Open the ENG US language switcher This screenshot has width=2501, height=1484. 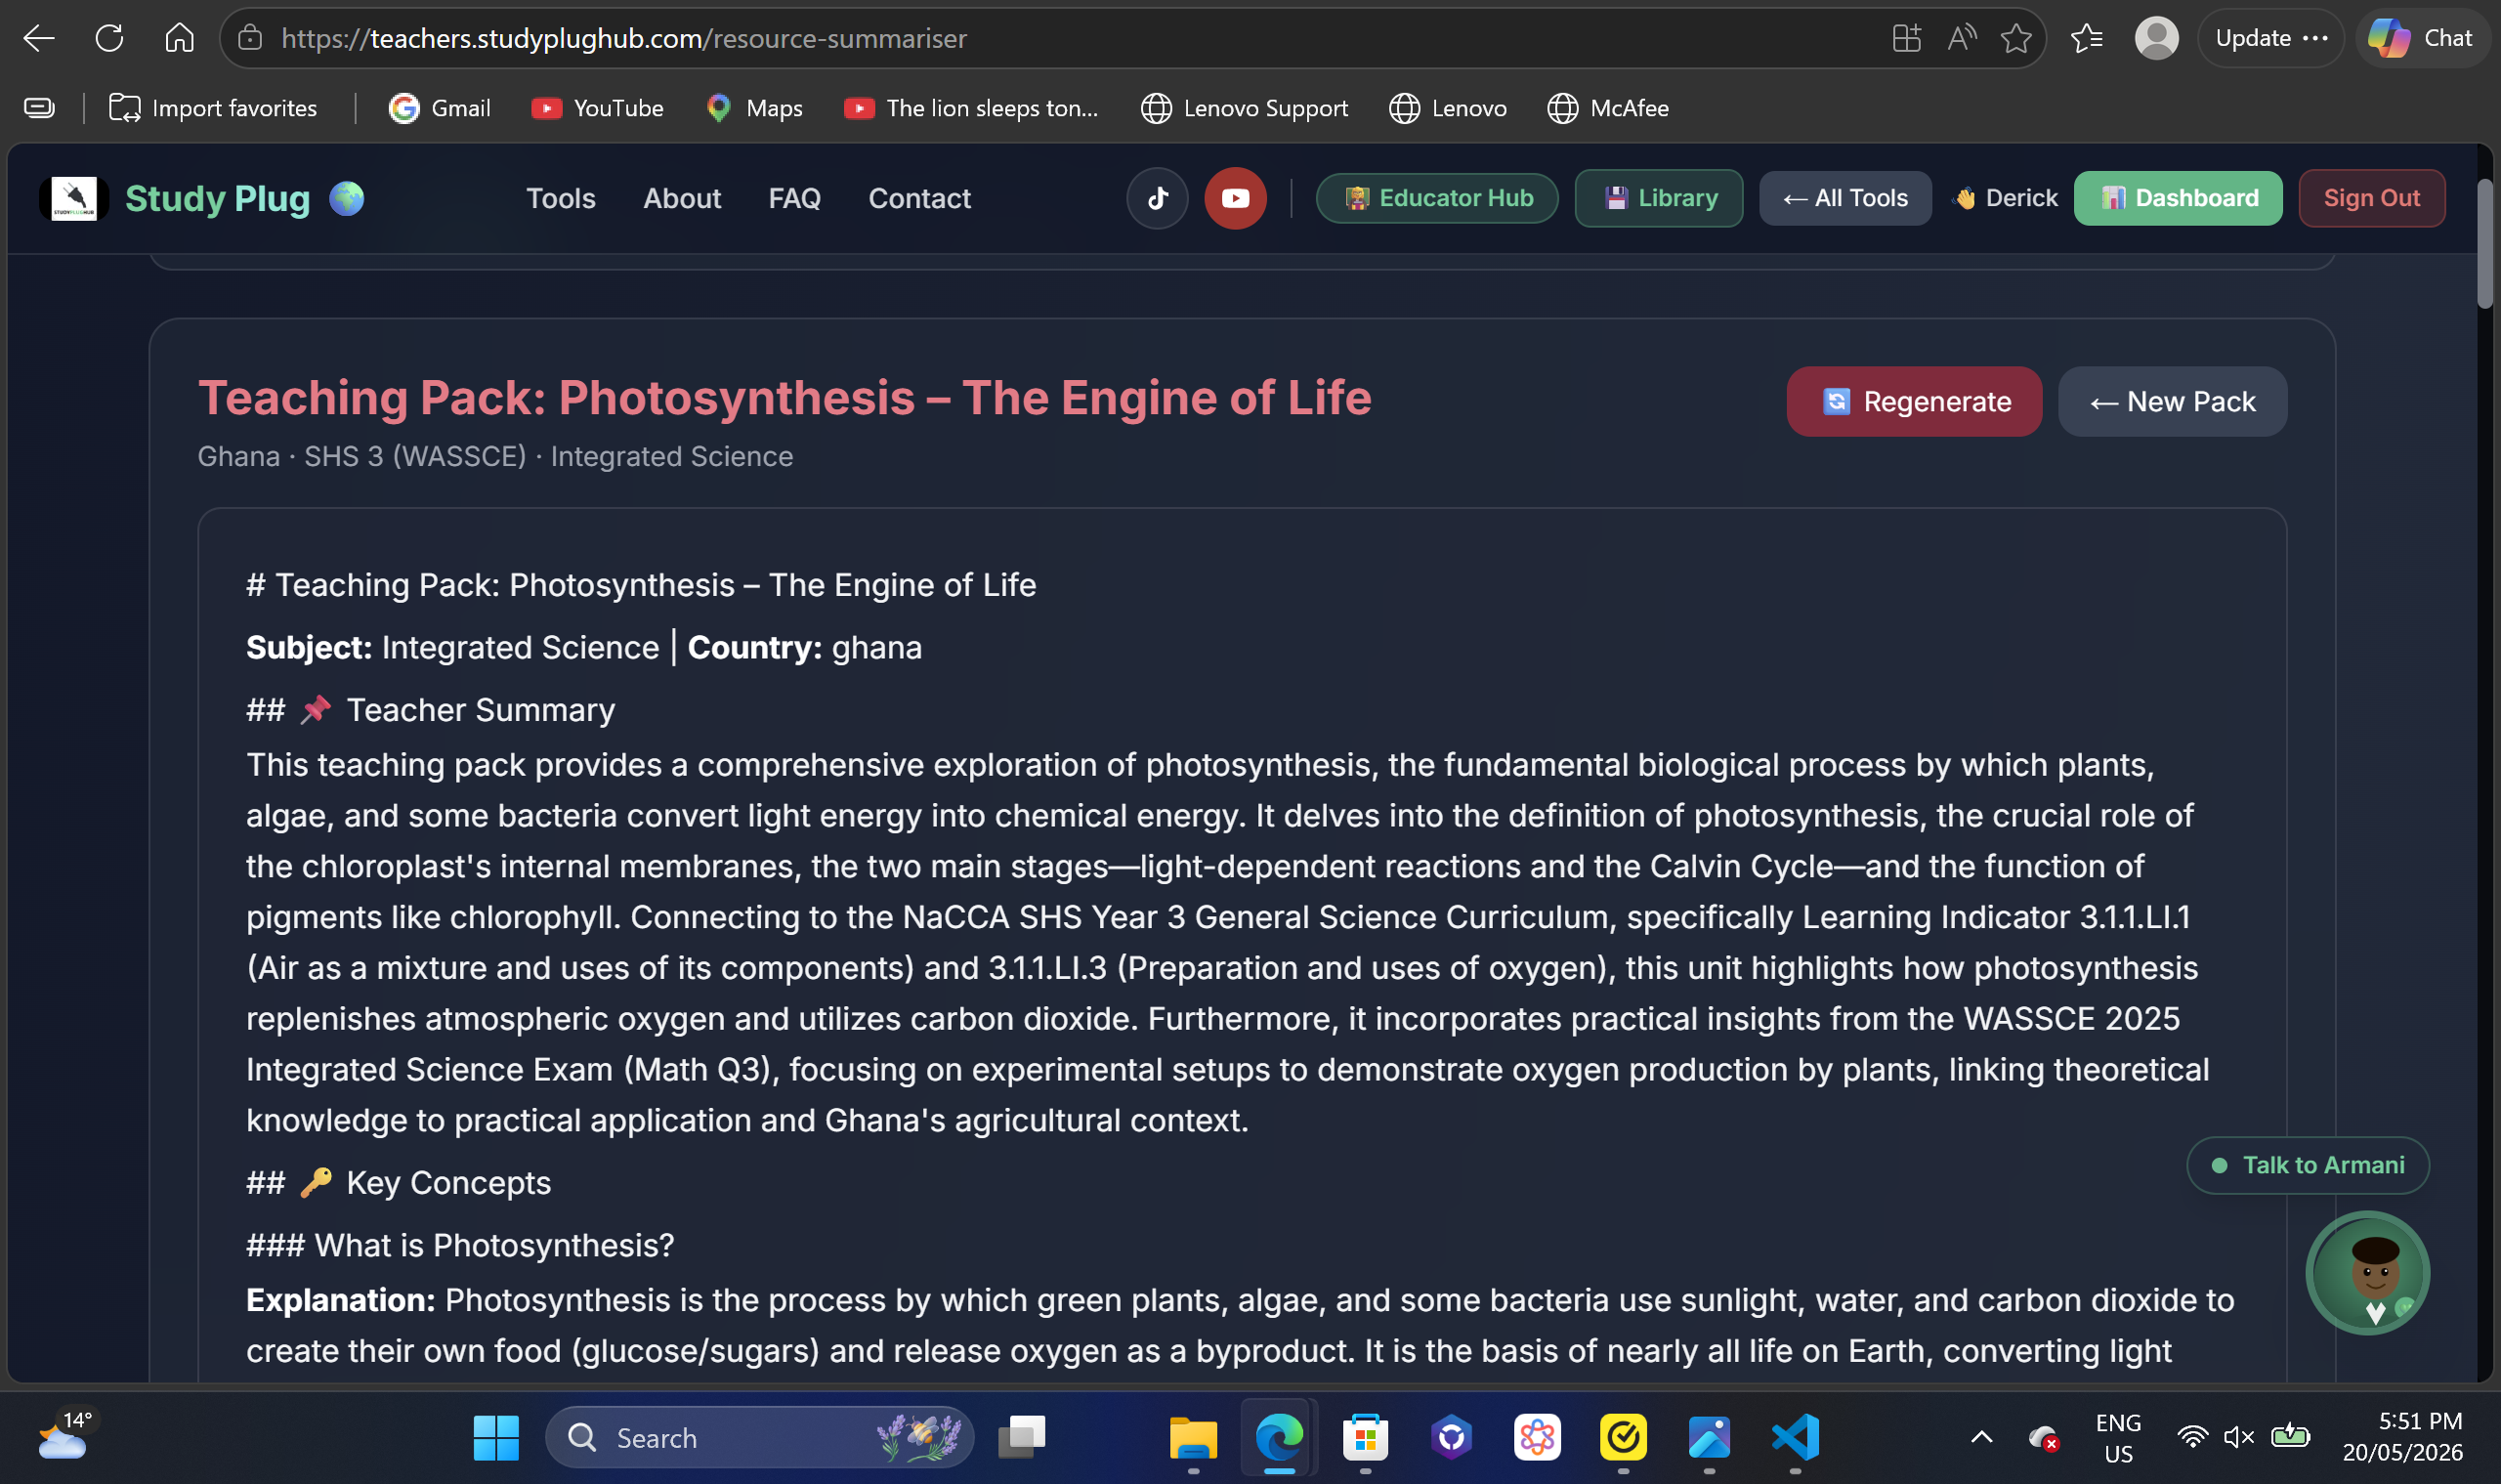pos(2117,1437)
